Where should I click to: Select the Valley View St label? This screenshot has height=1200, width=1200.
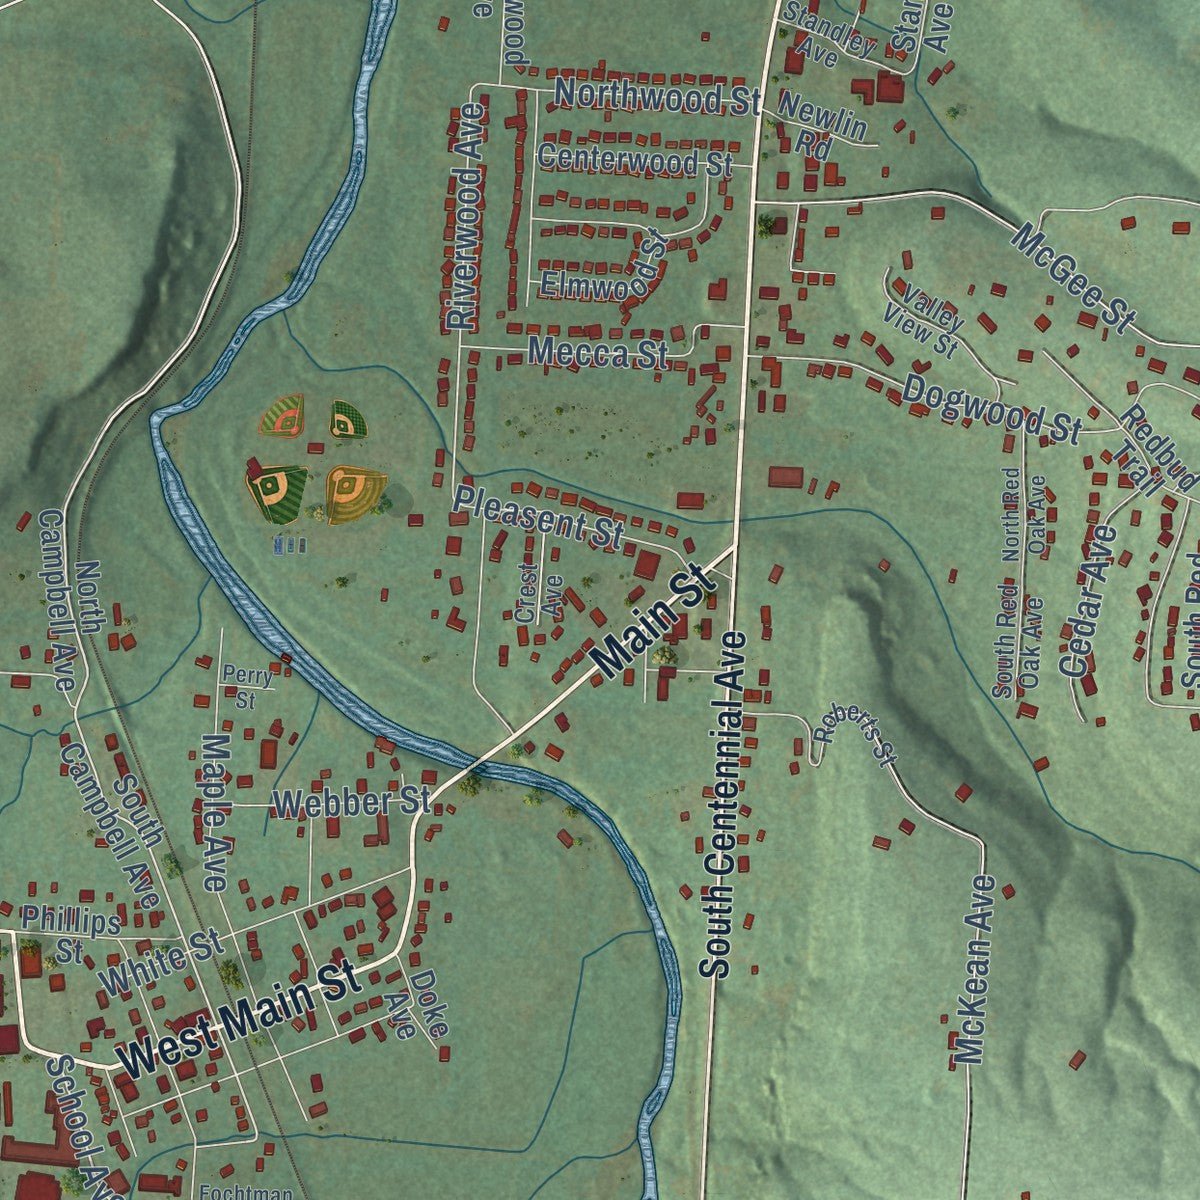point(924,319)
